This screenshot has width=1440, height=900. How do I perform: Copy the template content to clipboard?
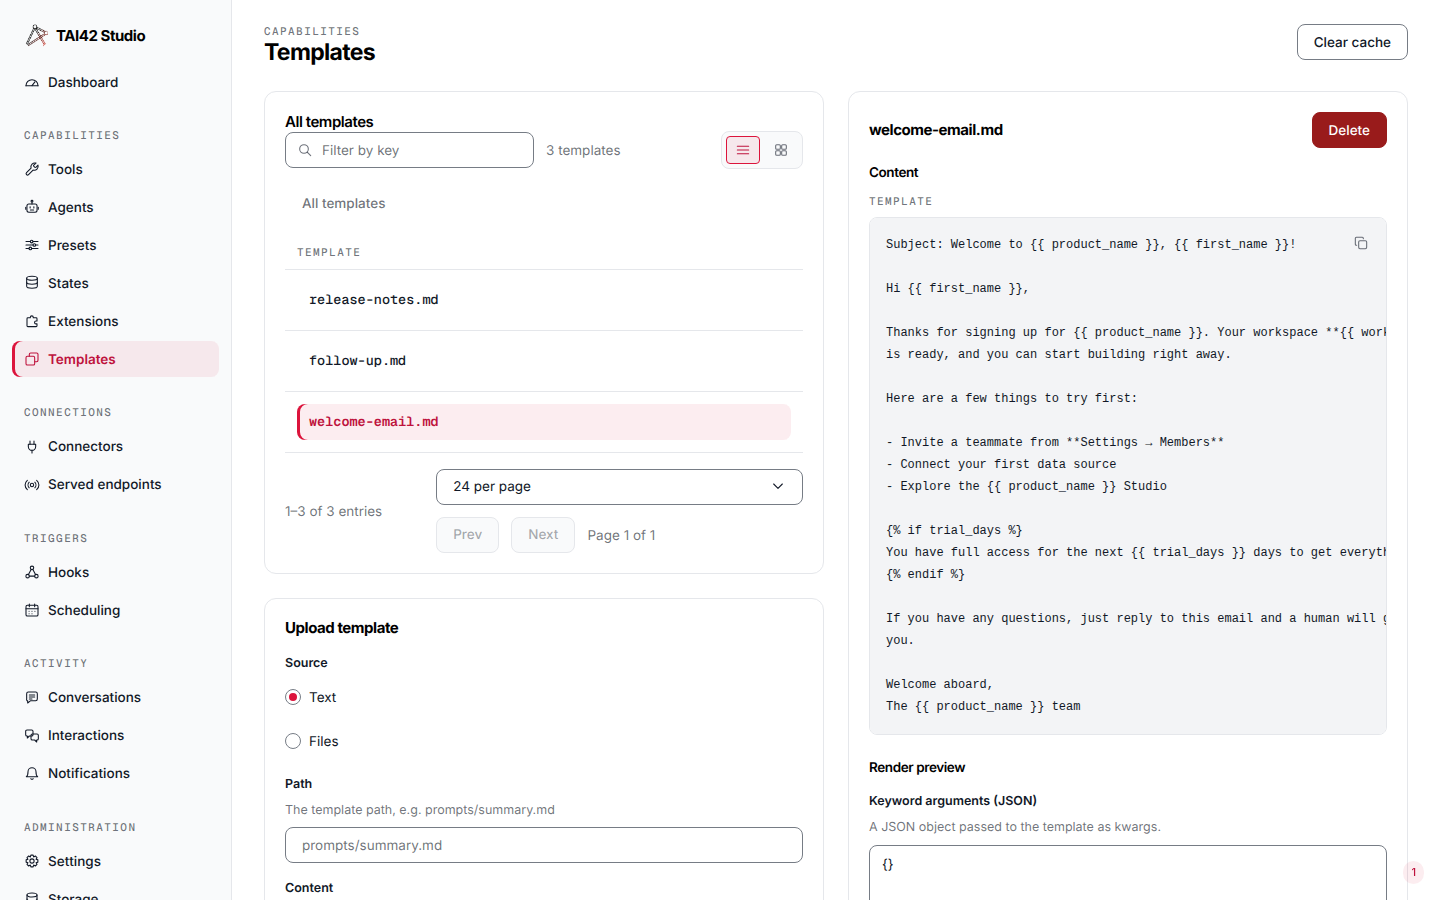(x=1361, y=243)
